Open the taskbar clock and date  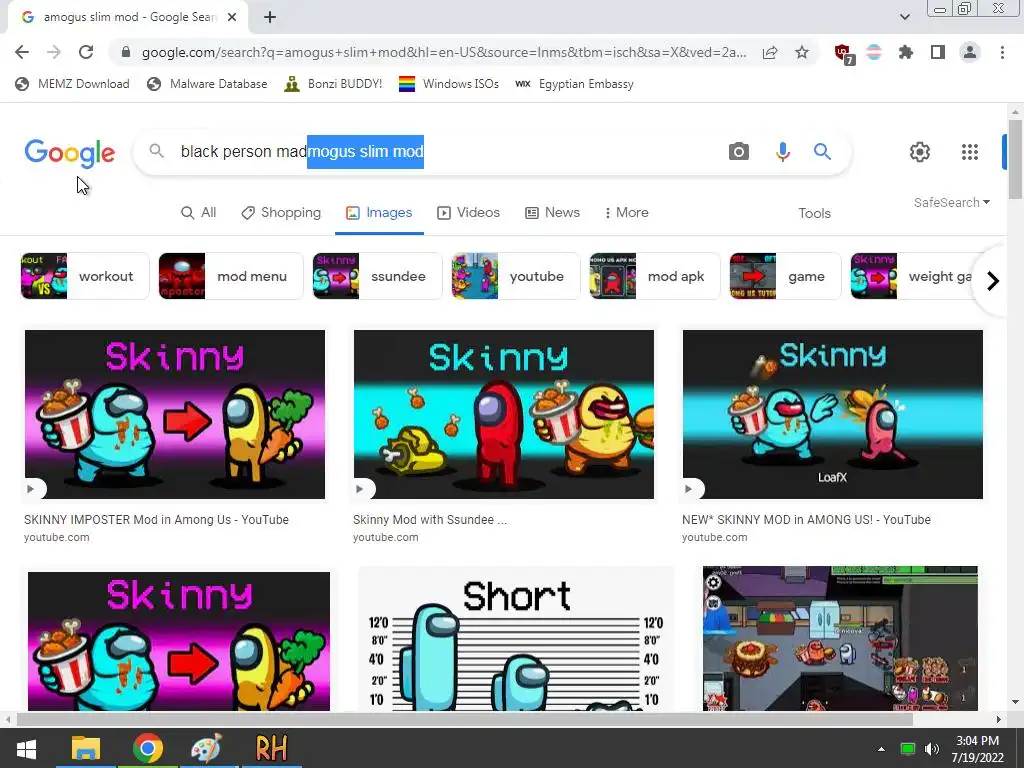(978, 749)
